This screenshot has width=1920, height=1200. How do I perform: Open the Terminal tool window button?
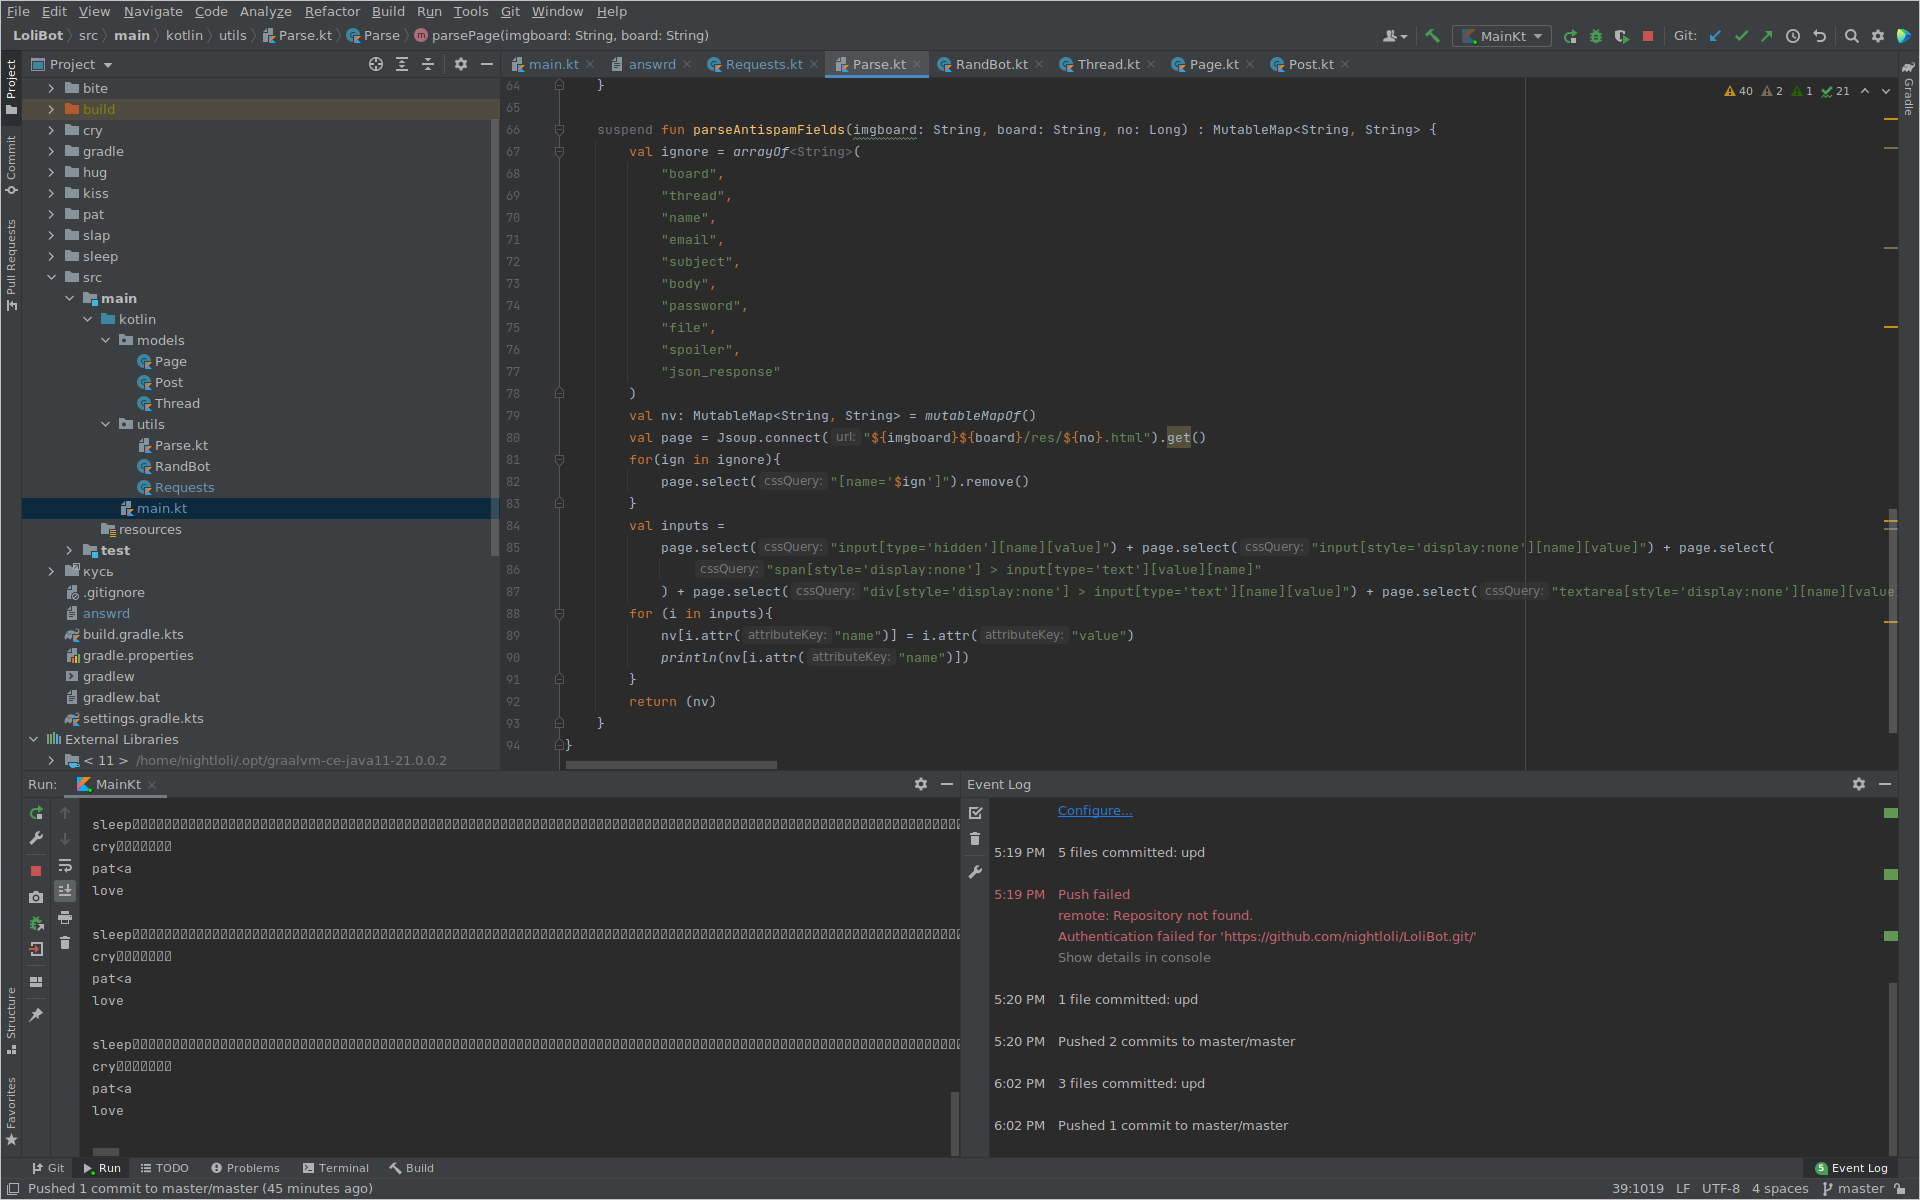(x=336, y=1168)
